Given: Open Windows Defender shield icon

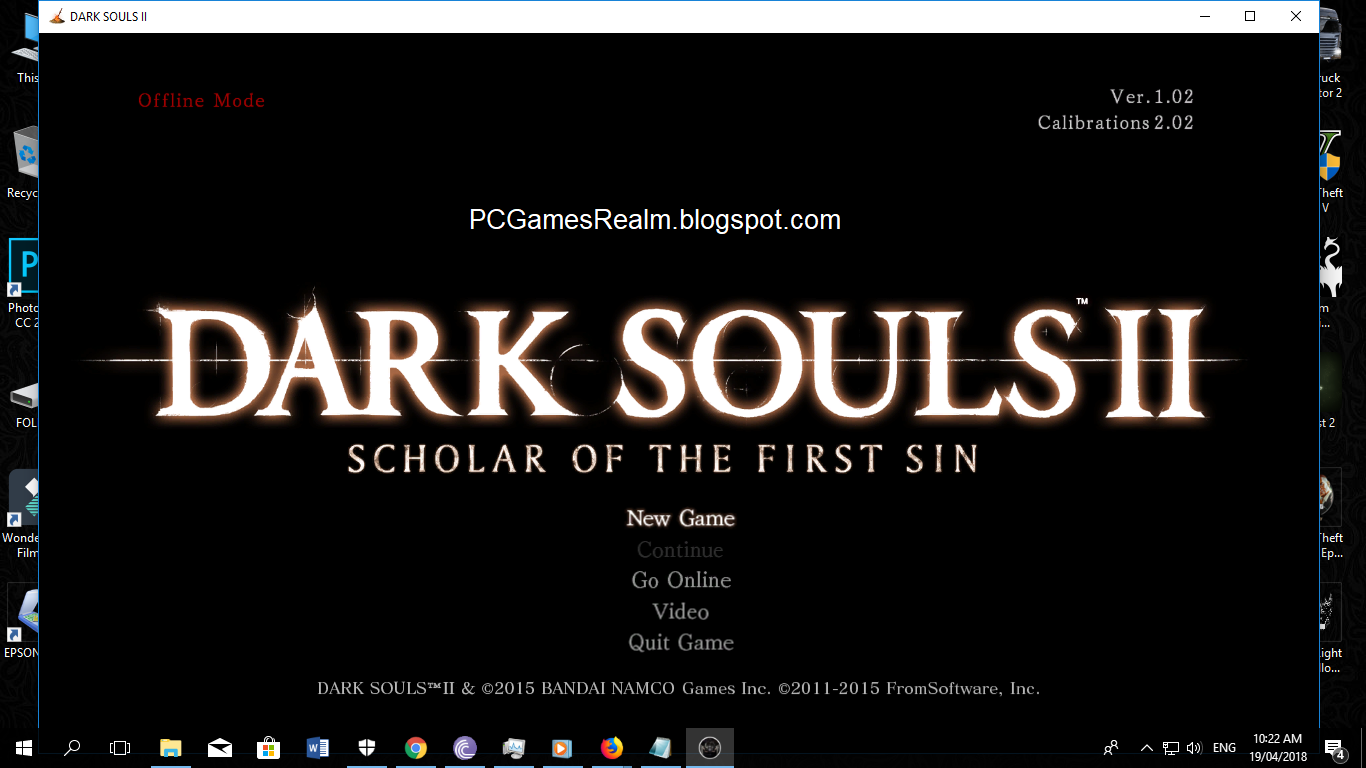Looking at the screenshot, I should click(367, 748).
